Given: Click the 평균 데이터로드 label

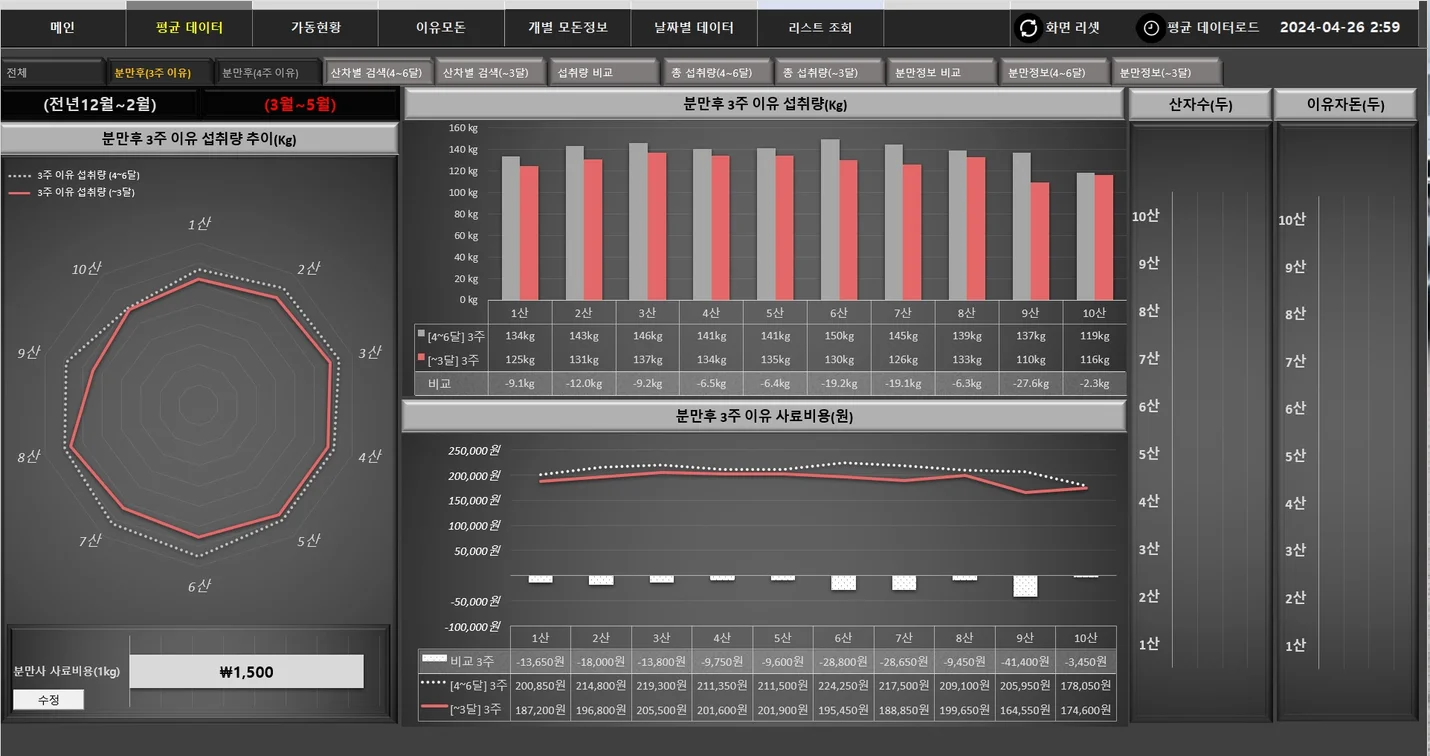Looking at the screenshot, I should tap(1213, 28).
